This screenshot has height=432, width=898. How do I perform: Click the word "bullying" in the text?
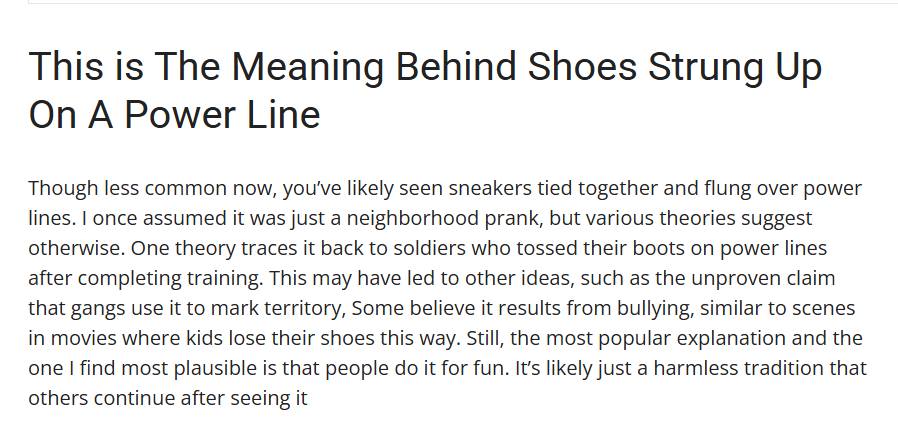652,308
